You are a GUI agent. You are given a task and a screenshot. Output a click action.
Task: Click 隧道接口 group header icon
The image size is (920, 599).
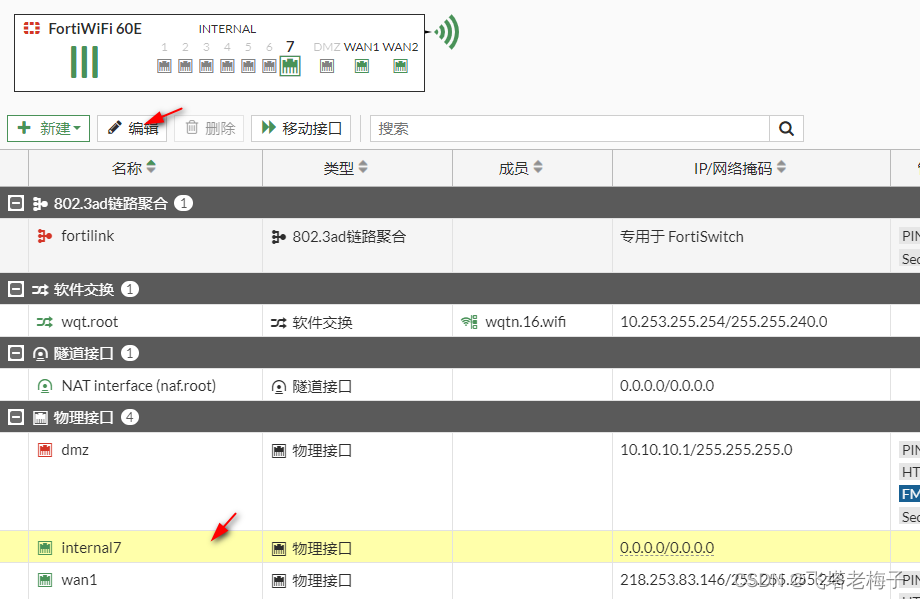pos(40,354)
